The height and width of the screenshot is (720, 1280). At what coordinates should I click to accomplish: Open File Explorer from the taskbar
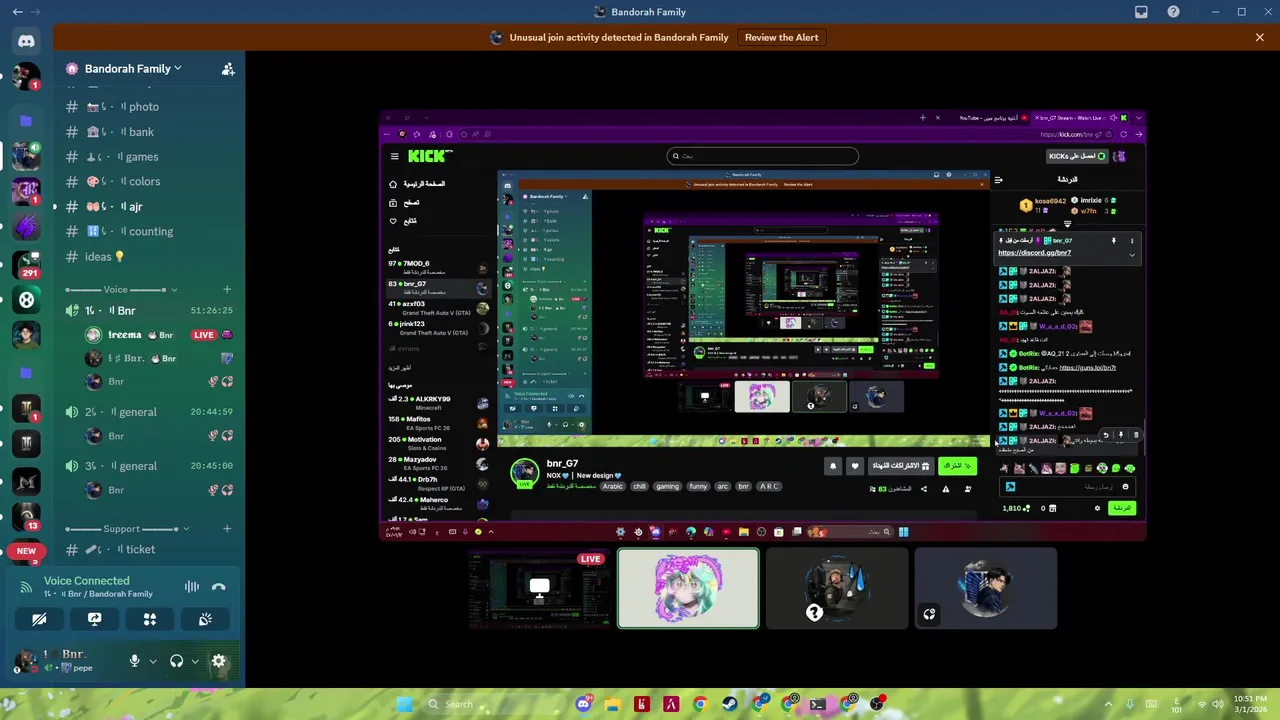point(612,704)
